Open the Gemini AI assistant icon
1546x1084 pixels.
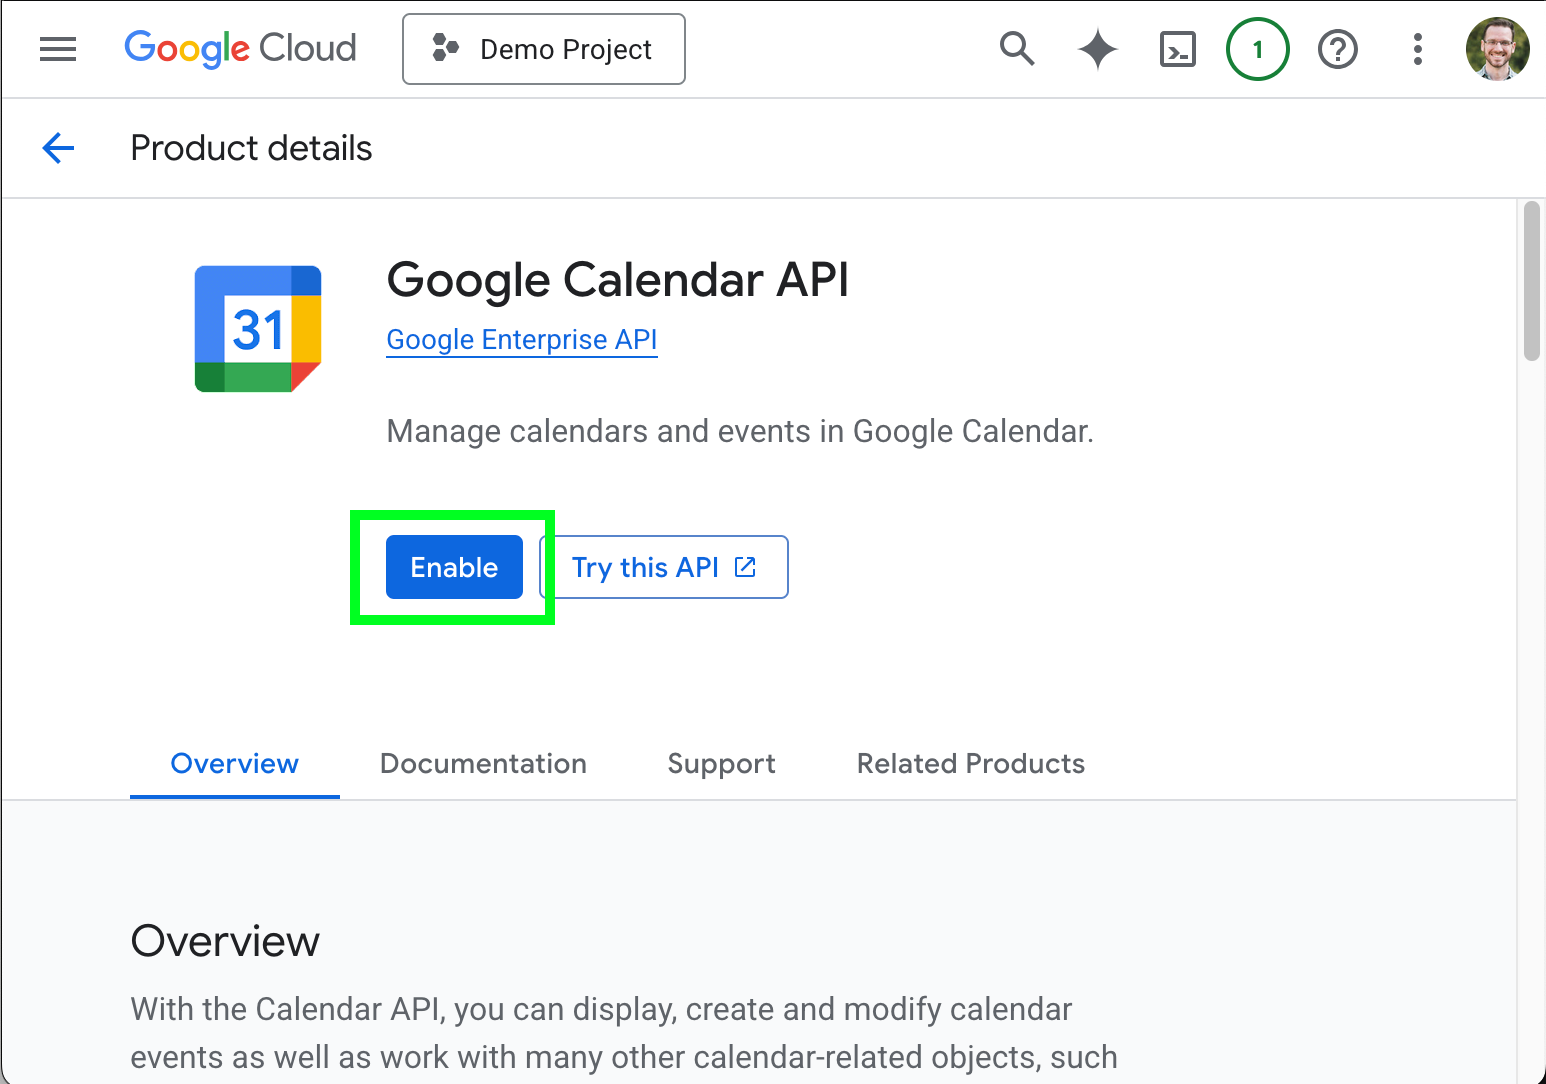[1097, 48]
